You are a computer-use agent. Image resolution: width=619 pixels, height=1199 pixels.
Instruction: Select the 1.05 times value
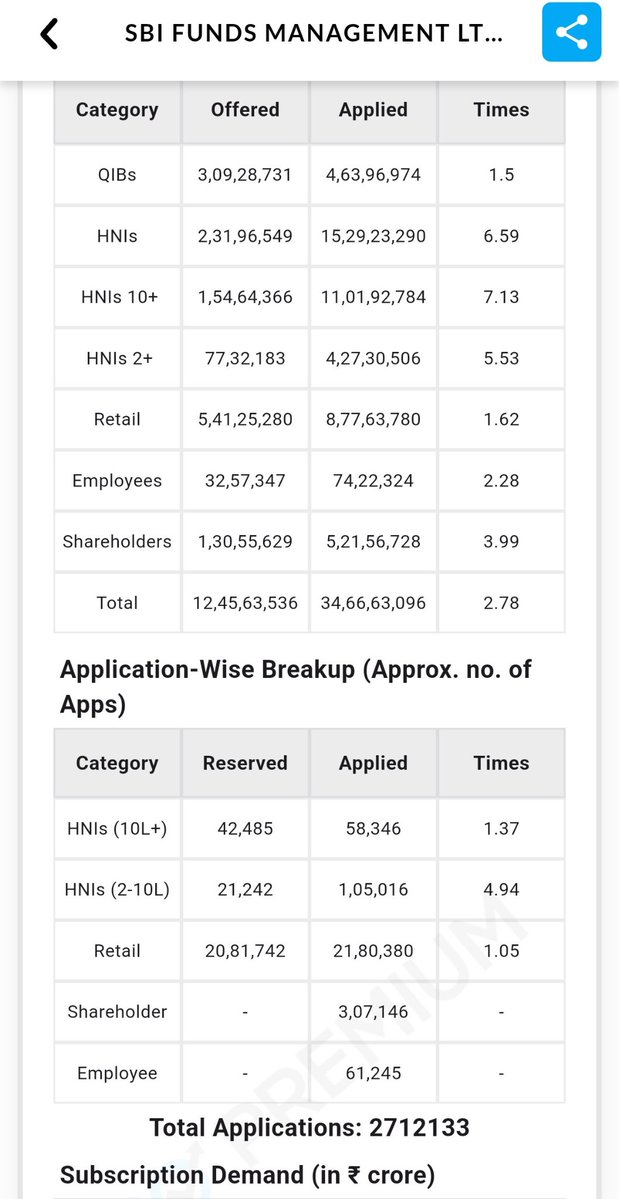click(x=501, y=950)
